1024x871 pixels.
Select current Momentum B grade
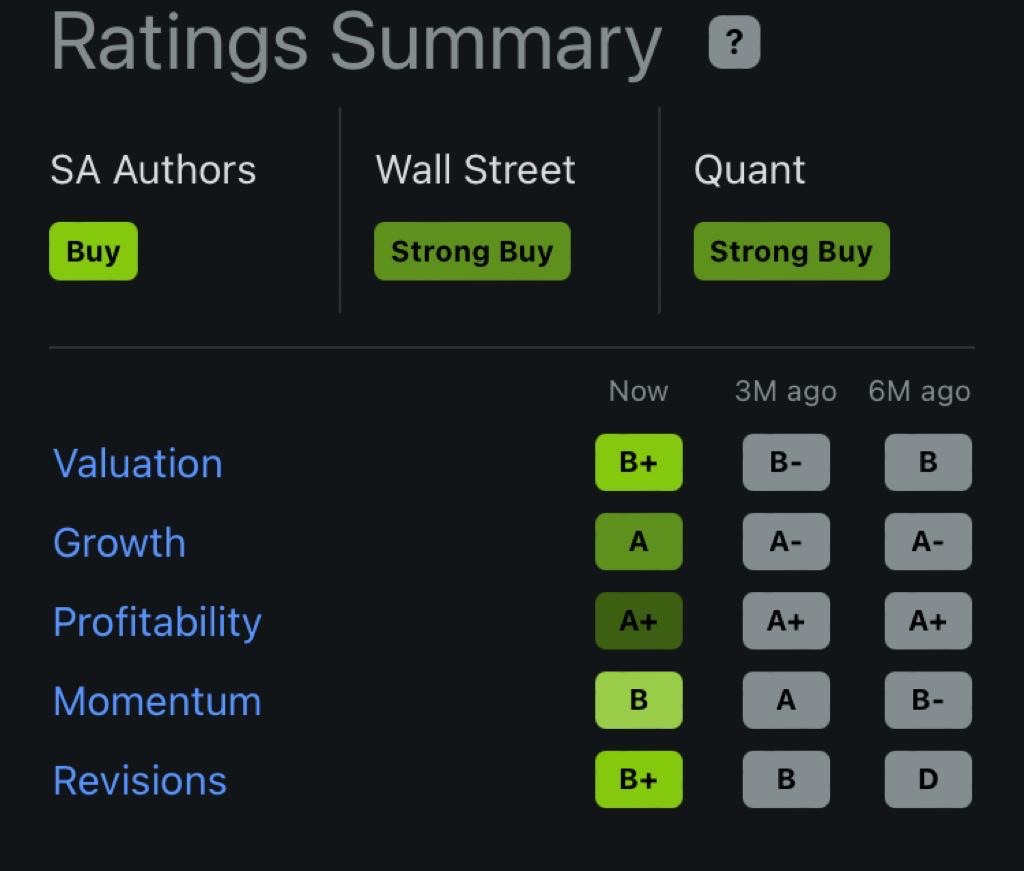coord(638,700)
